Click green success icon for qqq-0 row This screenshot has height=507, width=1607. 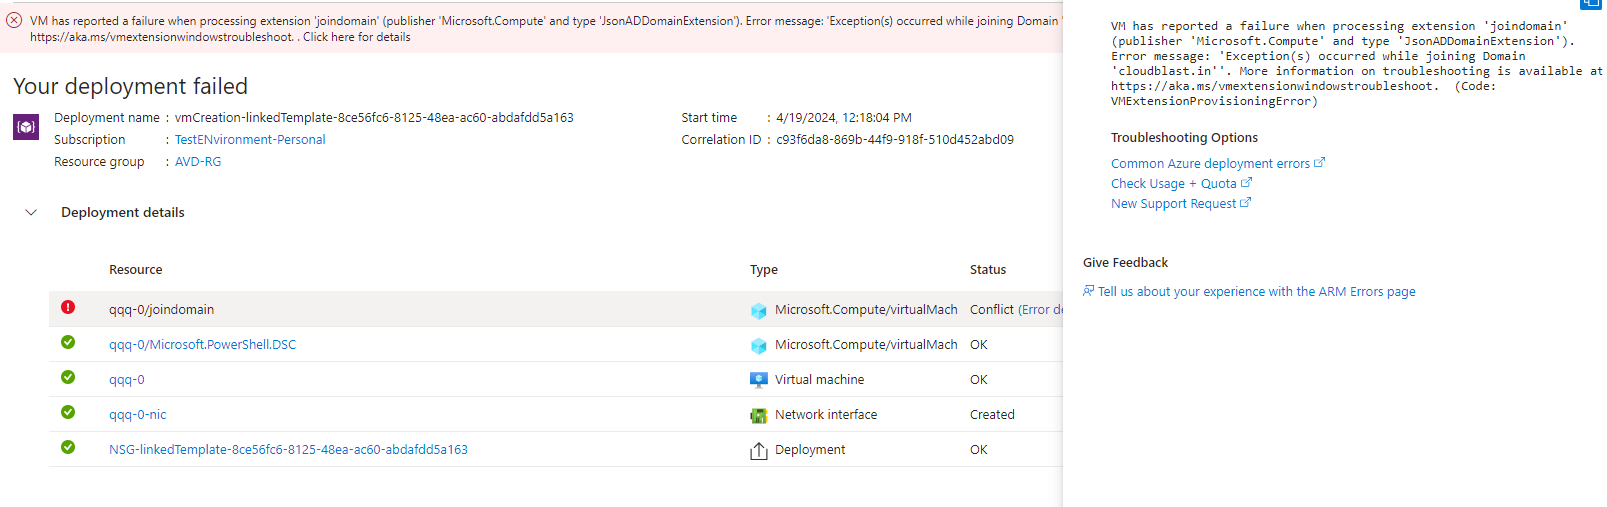(x=68, y=377)
